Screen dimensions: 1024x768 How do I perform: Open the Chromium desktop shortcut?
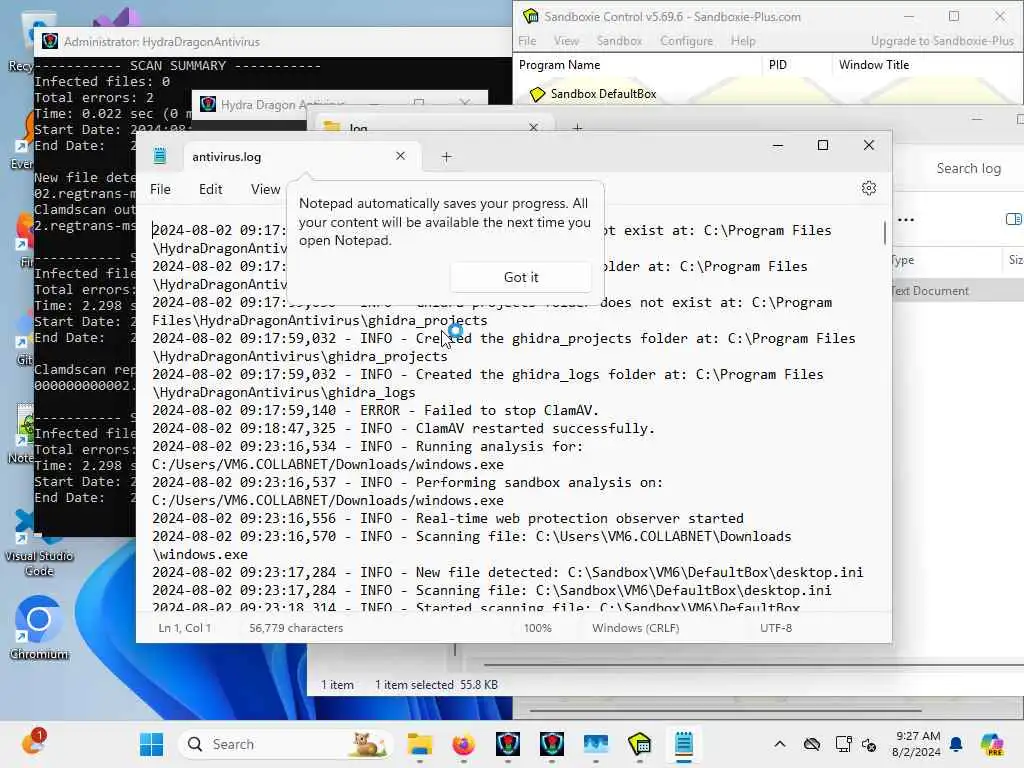point(39,627)
